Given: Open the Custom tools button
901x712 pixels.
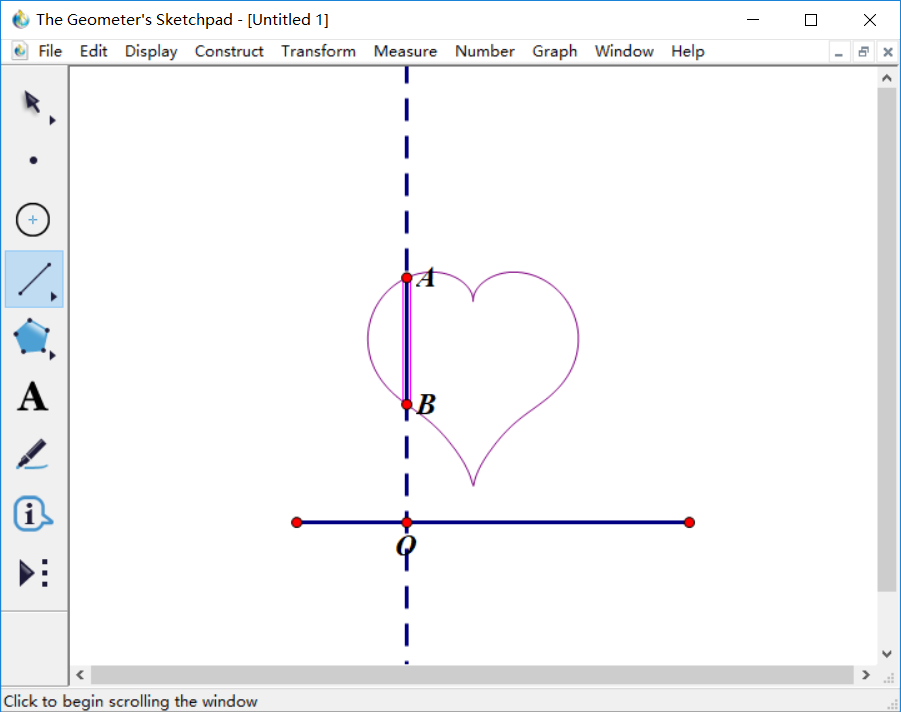Looking at the screenshot, I should tap(33, 573).
